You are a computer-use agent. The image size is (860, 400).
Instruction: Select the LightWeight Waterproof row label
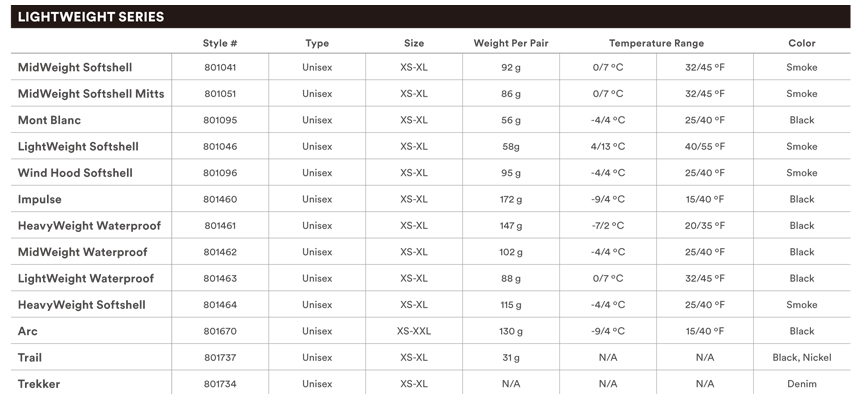(86, 278)
